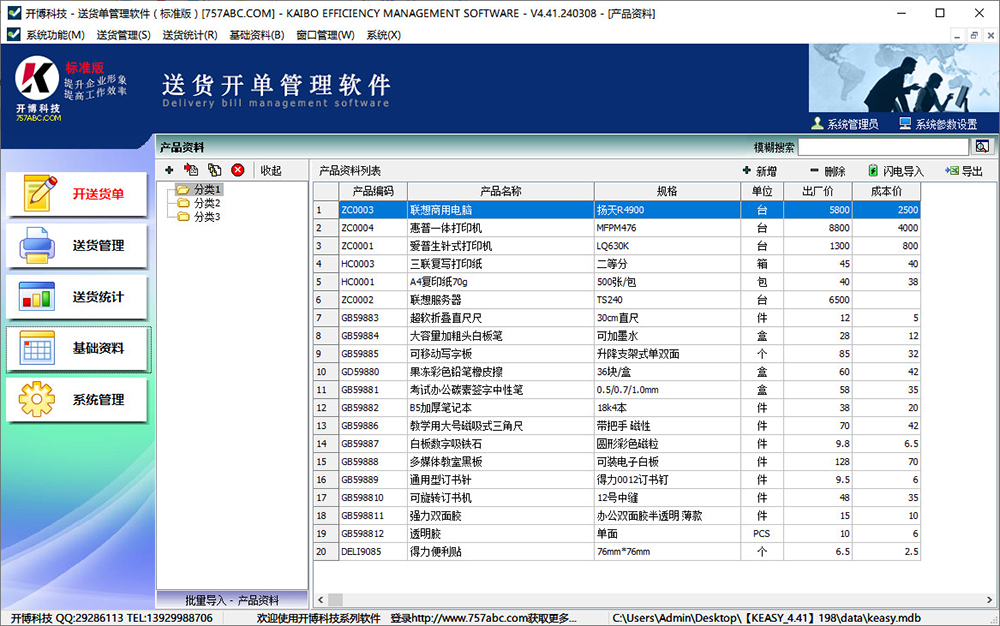Viewport: 1000px width, 626px height.
Task: Open 系统参数设置 system settings
Action: point(938,124)
